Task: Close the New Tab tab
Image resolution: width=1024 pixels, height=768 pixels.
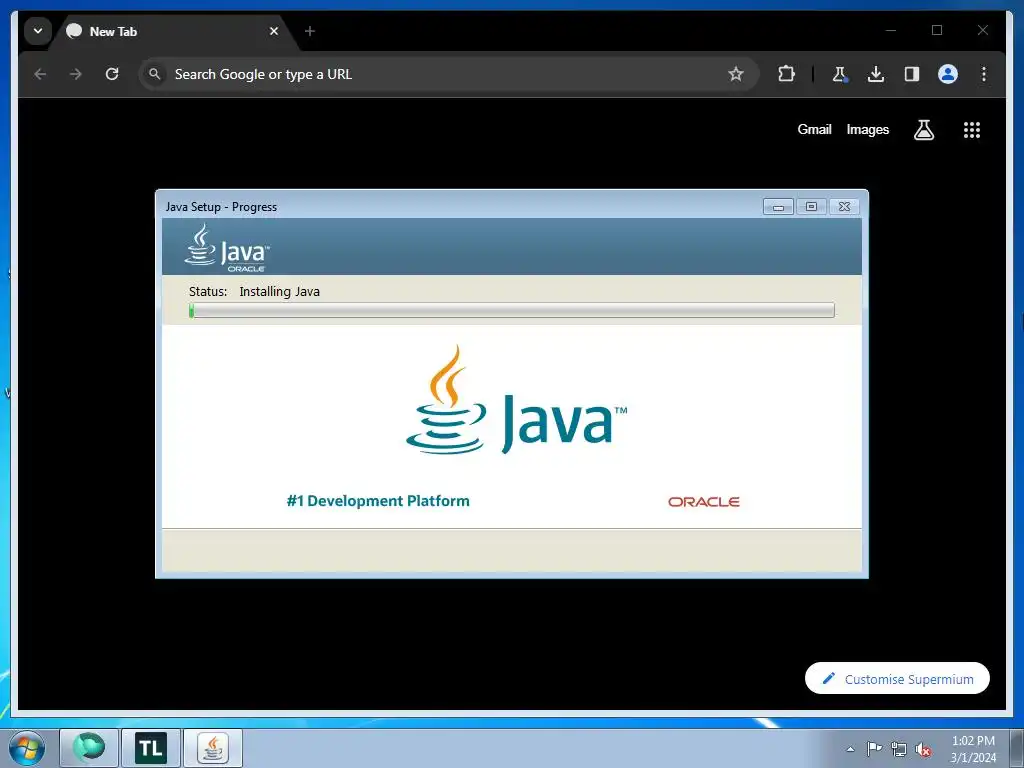Action: (274, 31)
